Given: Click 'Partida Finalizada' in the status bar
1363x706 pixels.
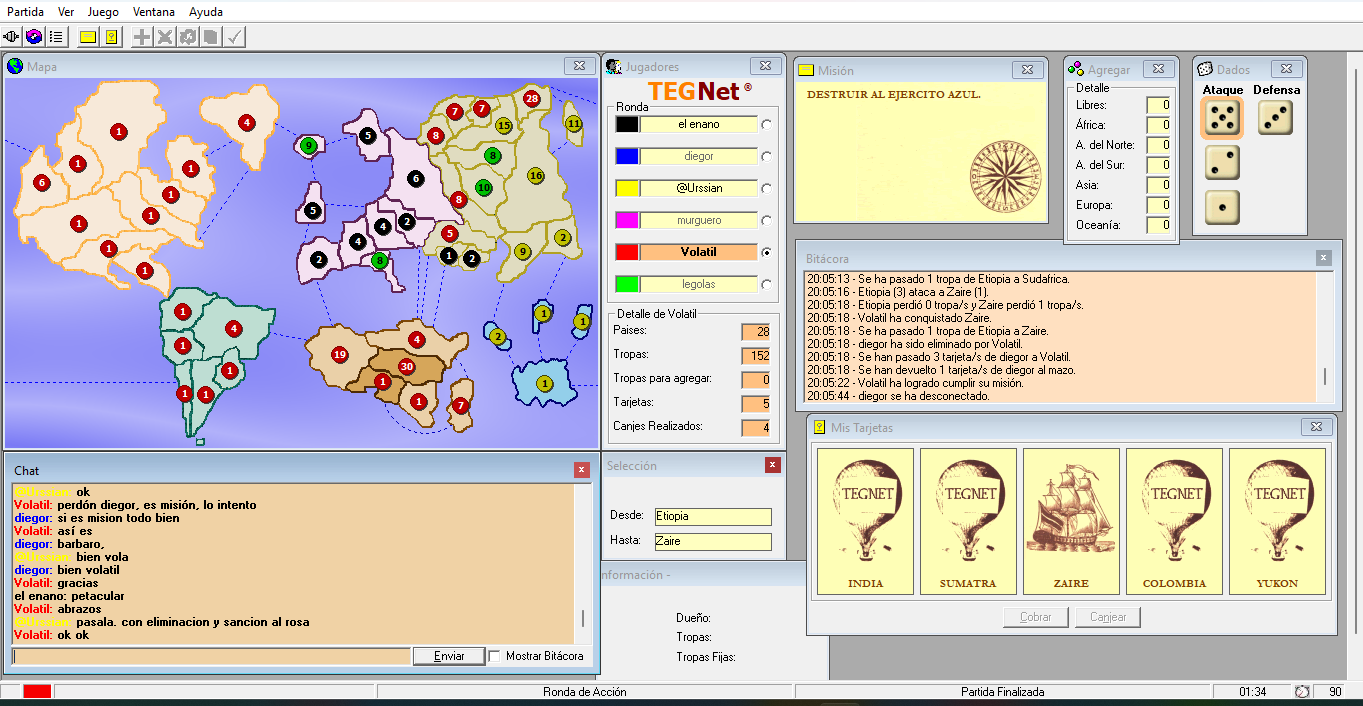Looking at the screenshot, I should point(1003,691).
